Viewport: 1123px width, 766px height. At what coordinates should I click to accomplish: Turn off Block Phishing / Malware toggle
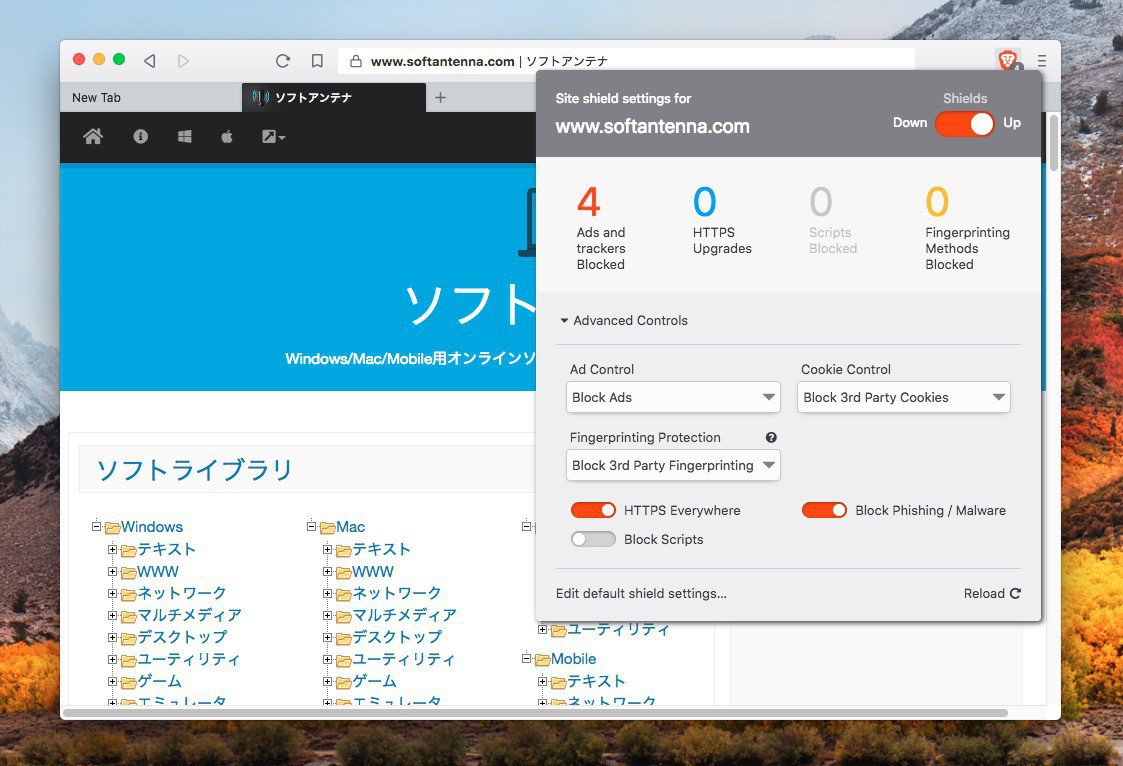point(824,510)
